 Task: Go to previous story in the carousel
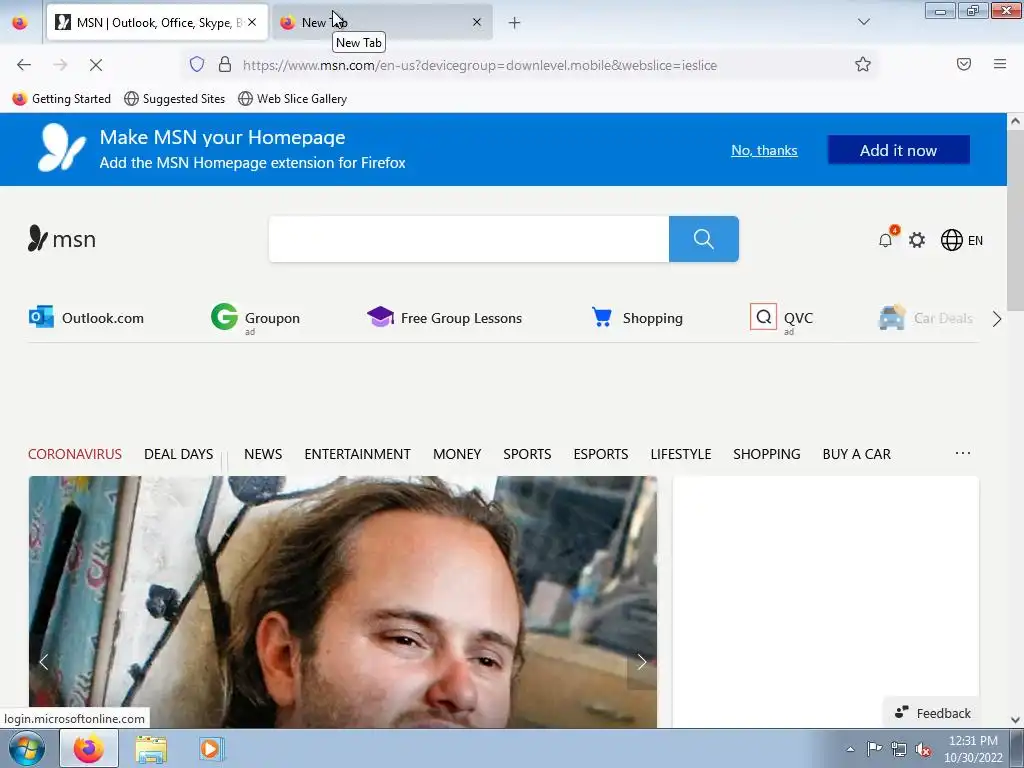pyautogui.click(x=44, y=662)
